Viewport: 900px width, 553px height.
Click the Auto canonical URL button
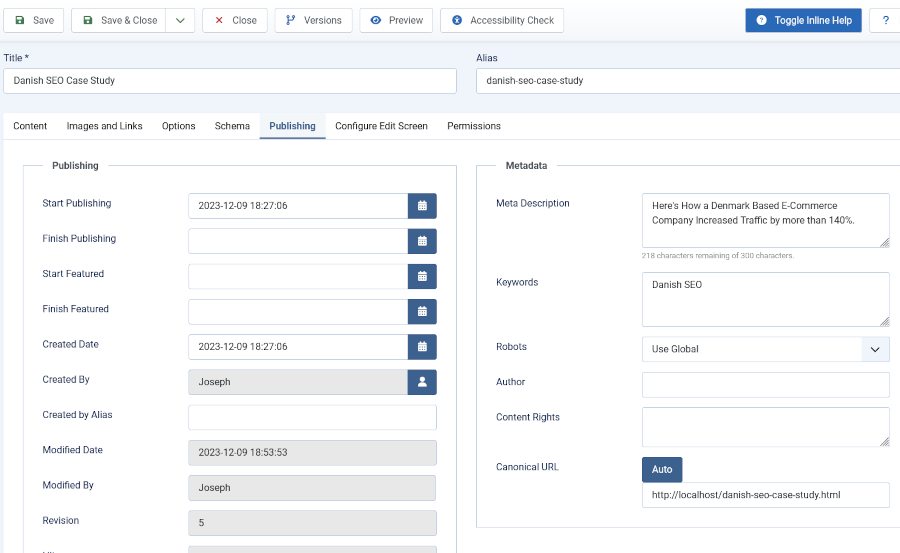coord(662,469)
